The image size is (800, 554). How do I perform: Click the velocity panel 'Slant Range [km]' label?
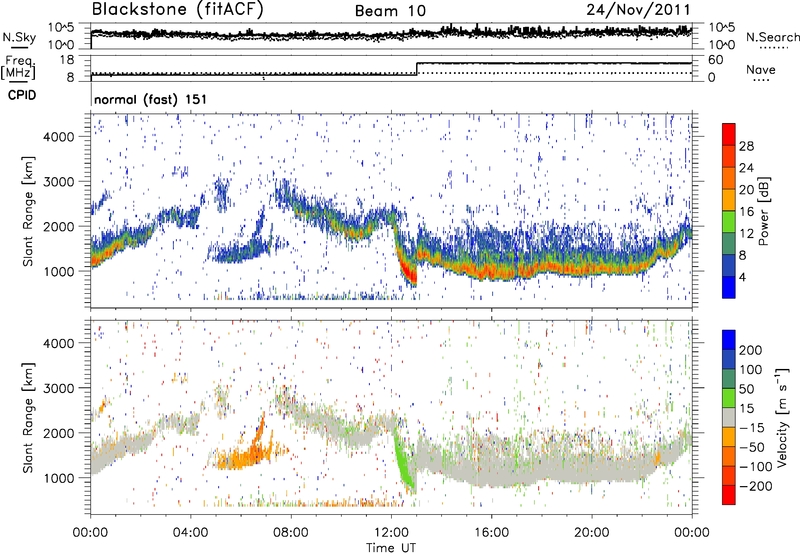28,417
